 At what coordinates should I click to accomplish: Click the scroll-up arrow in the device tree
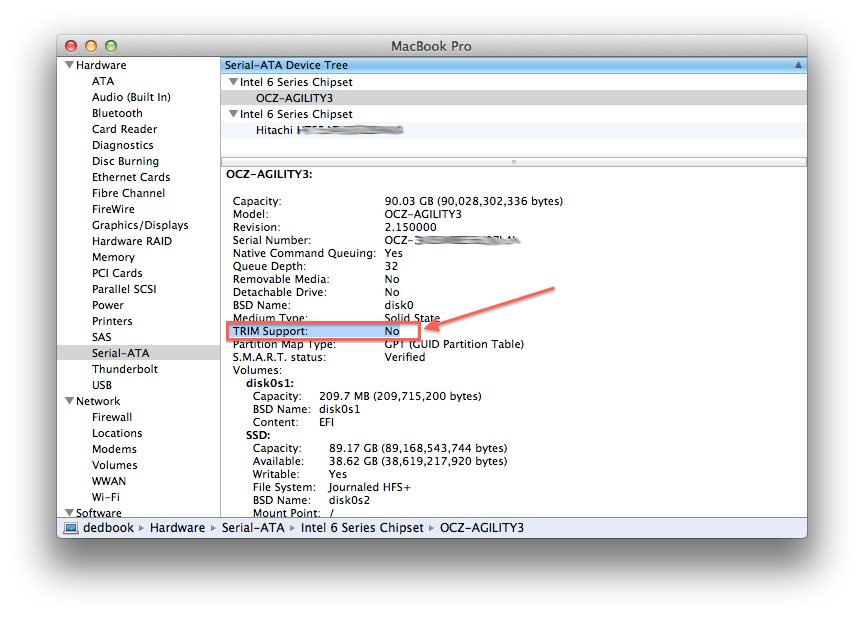798,64
